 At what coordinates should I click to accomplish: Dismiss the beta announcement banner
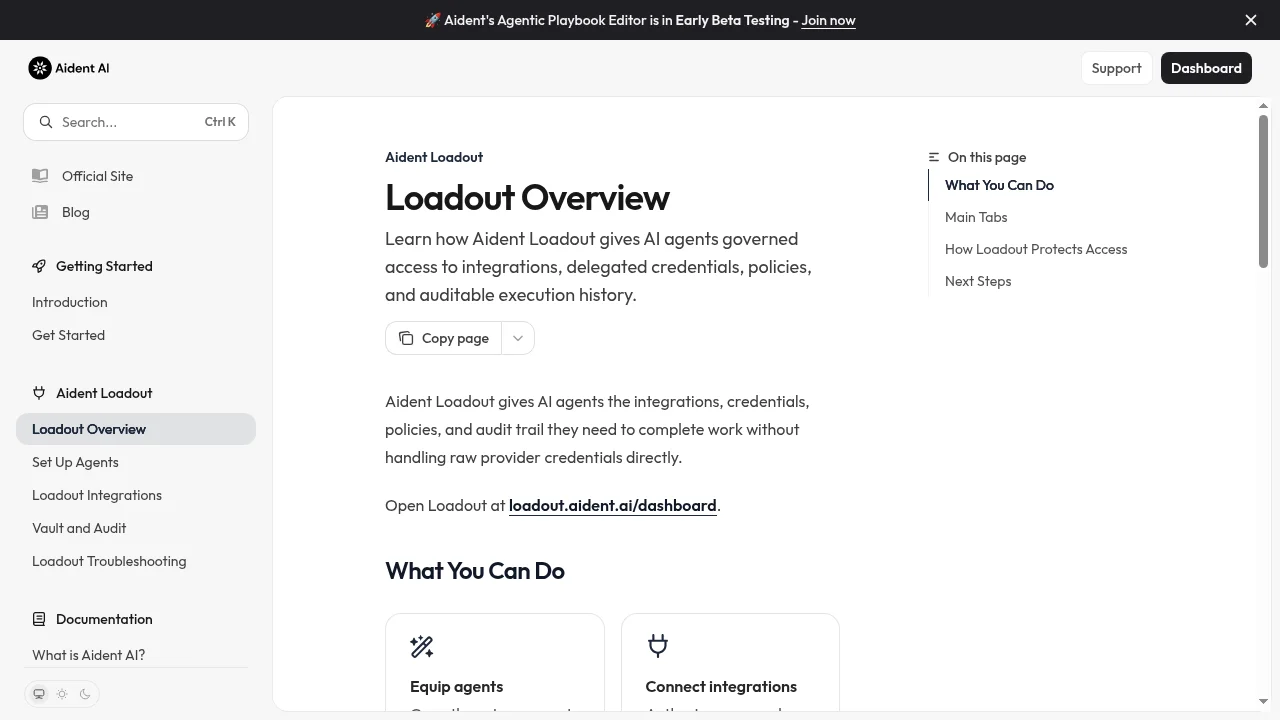pos(1251,20)
